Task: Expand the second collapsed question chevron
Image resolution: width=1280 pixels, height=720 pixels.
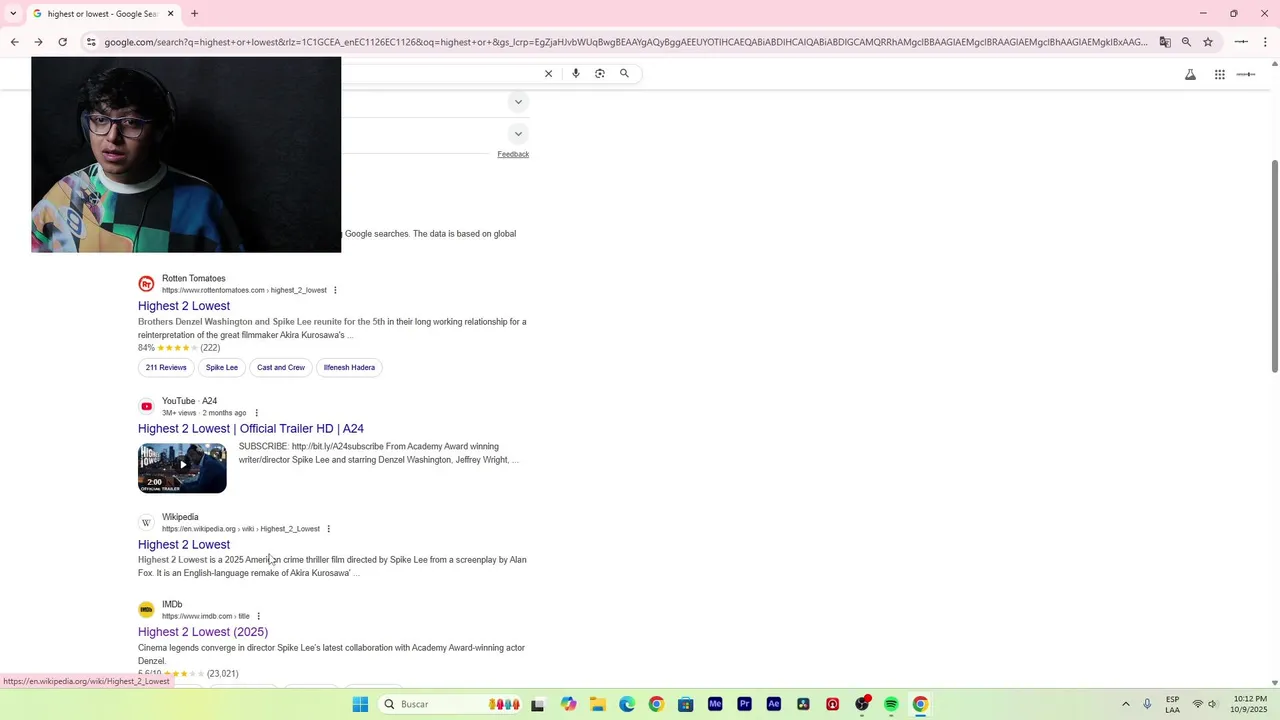Action: 518,134
